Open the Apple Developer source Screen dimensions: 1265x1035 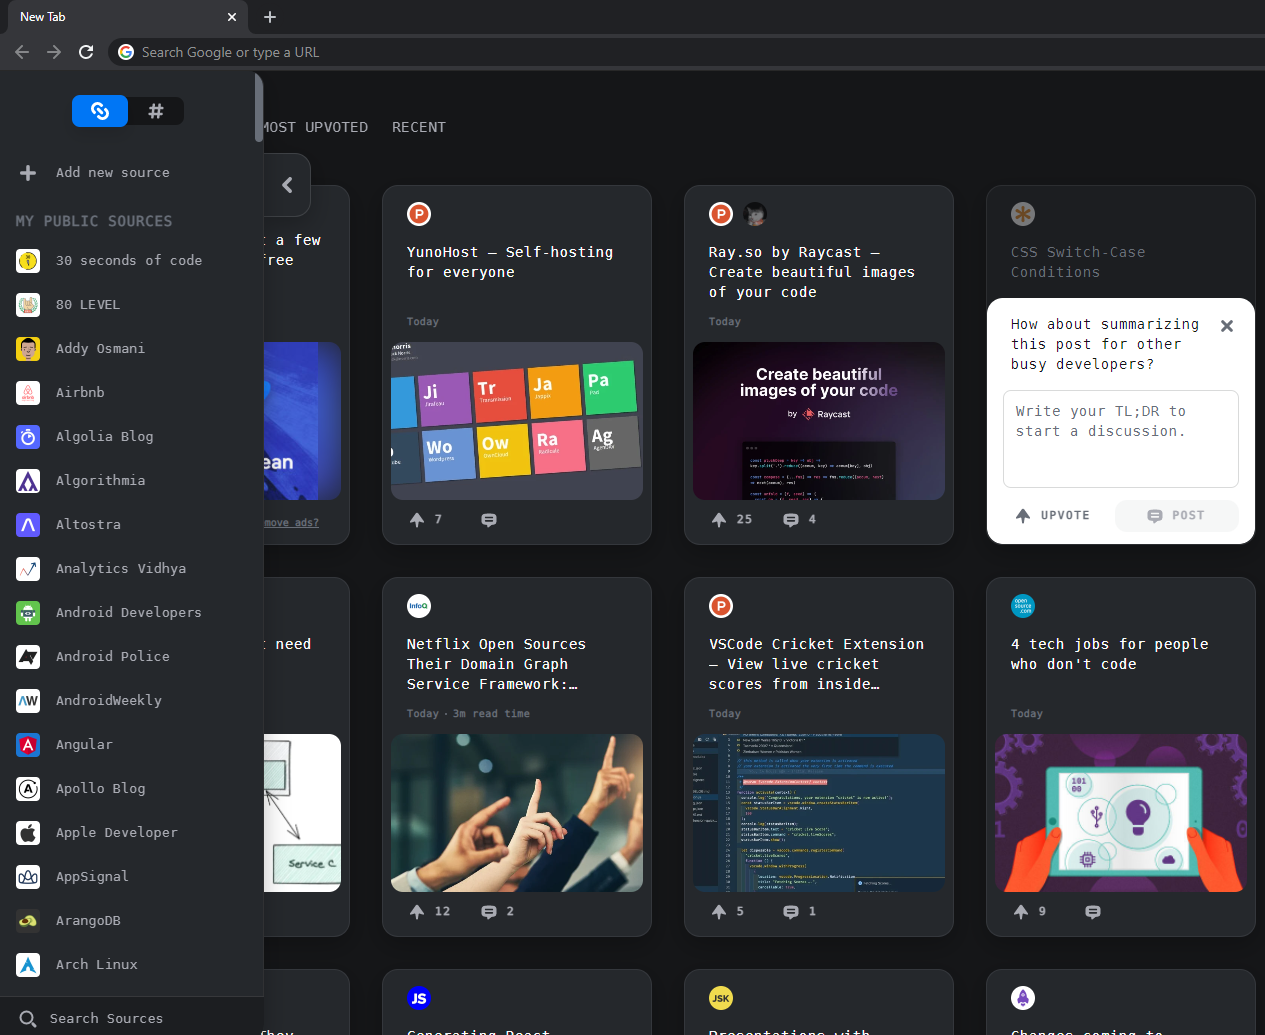27,832
